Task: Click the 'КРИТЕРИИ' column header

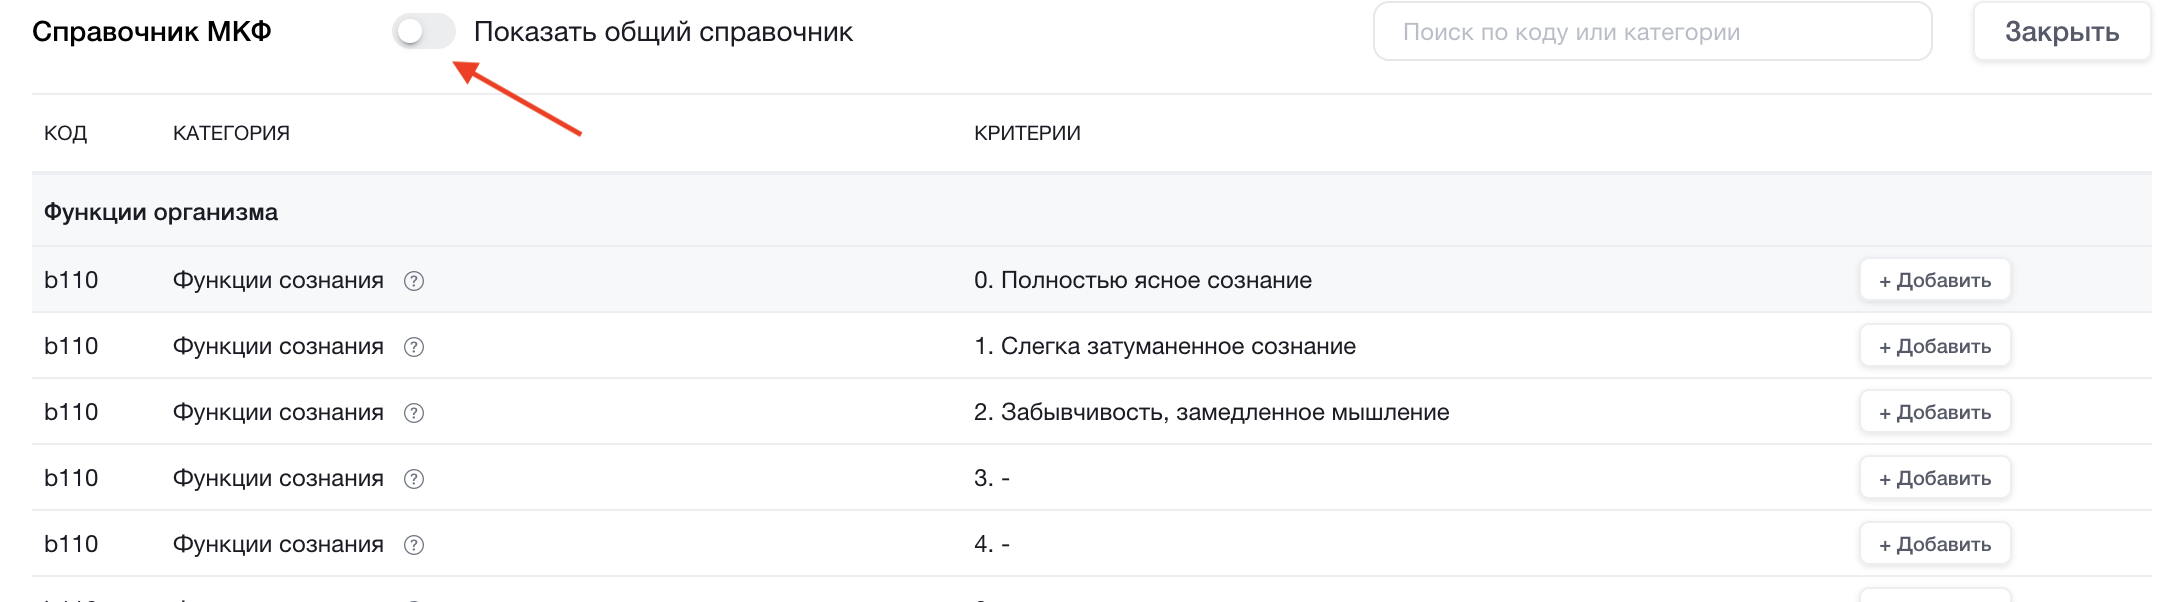Action: 1027,133
